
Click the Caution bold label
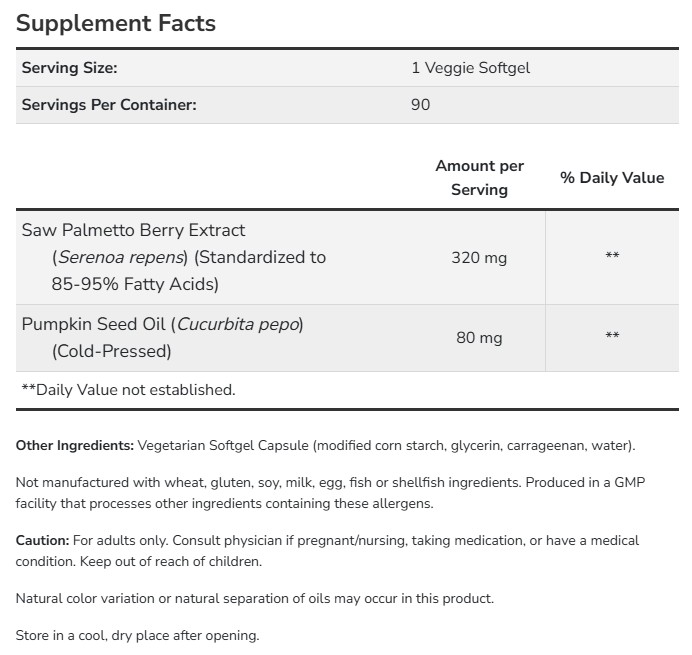(x=42, y=540)
